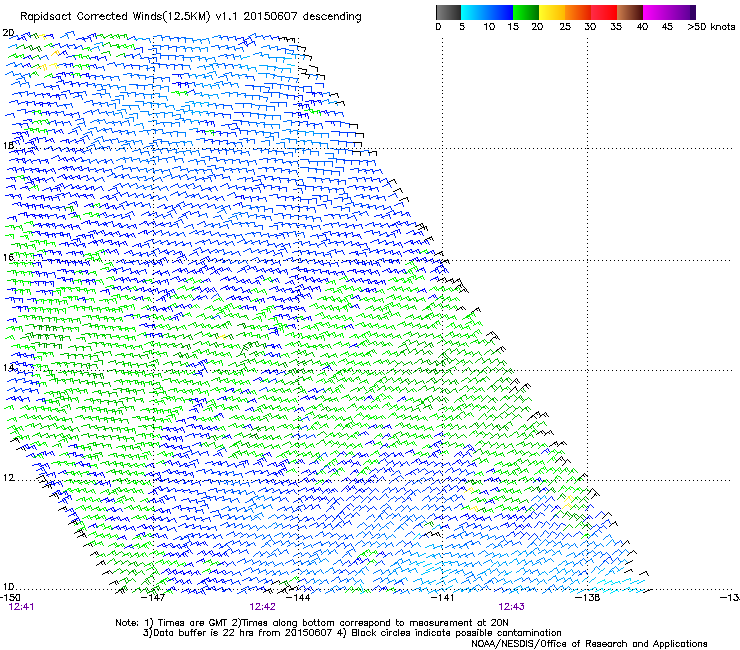Click the 'NOAA/NESDIS/Office of Research and Applications' credit

coord(589,644)
